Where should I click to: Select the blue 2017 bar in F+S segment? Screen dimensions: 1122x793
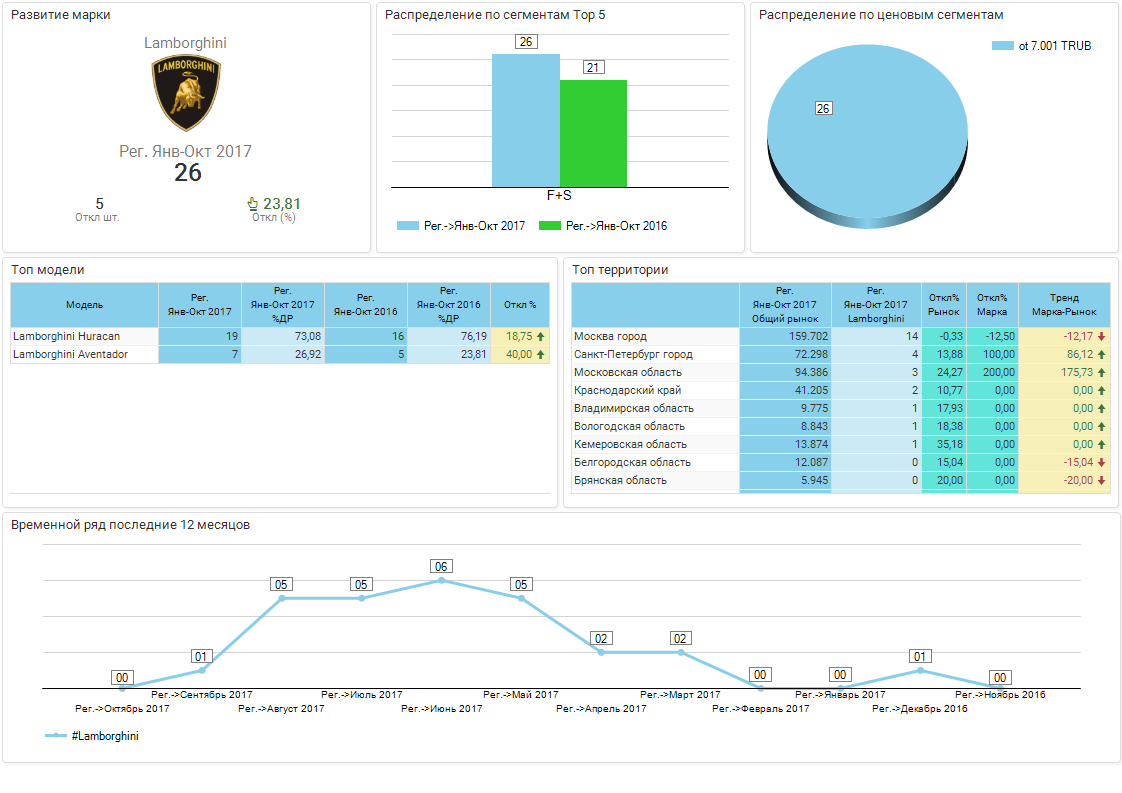tap(526, 121)
